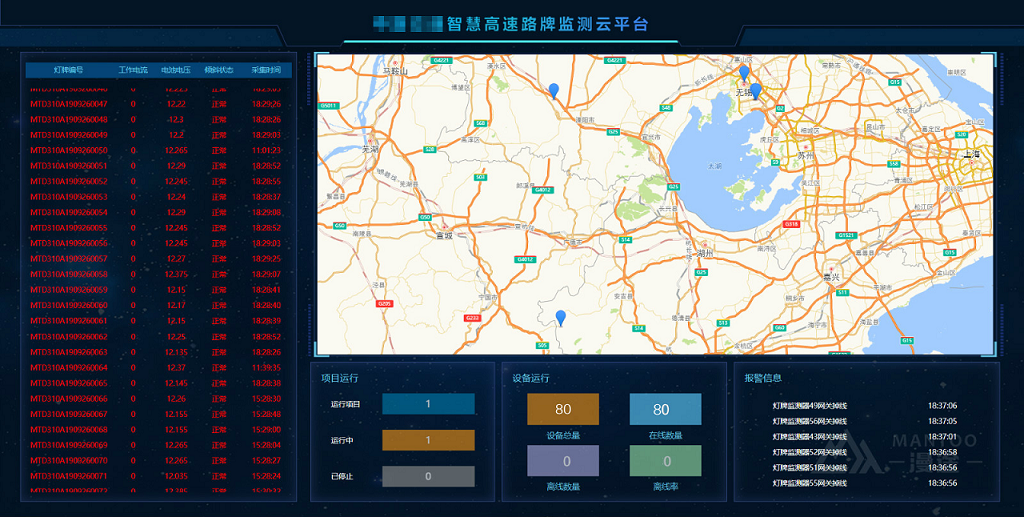The height and width of the screenshot is (517, 1024).
Task: Click the 苏州 city label on the map
Action: 807,157
